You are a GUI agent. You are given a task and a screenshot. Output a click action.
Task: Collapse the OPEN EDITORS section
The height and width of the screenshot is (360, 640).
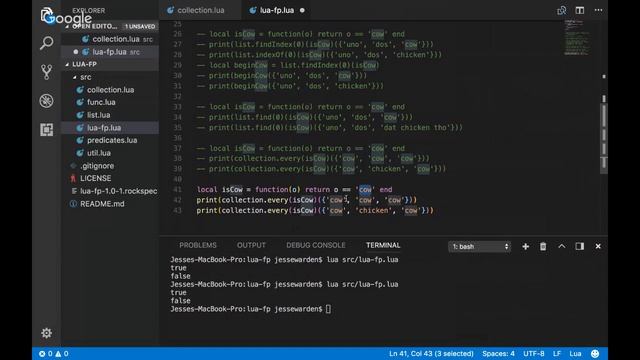coord(95,27)
